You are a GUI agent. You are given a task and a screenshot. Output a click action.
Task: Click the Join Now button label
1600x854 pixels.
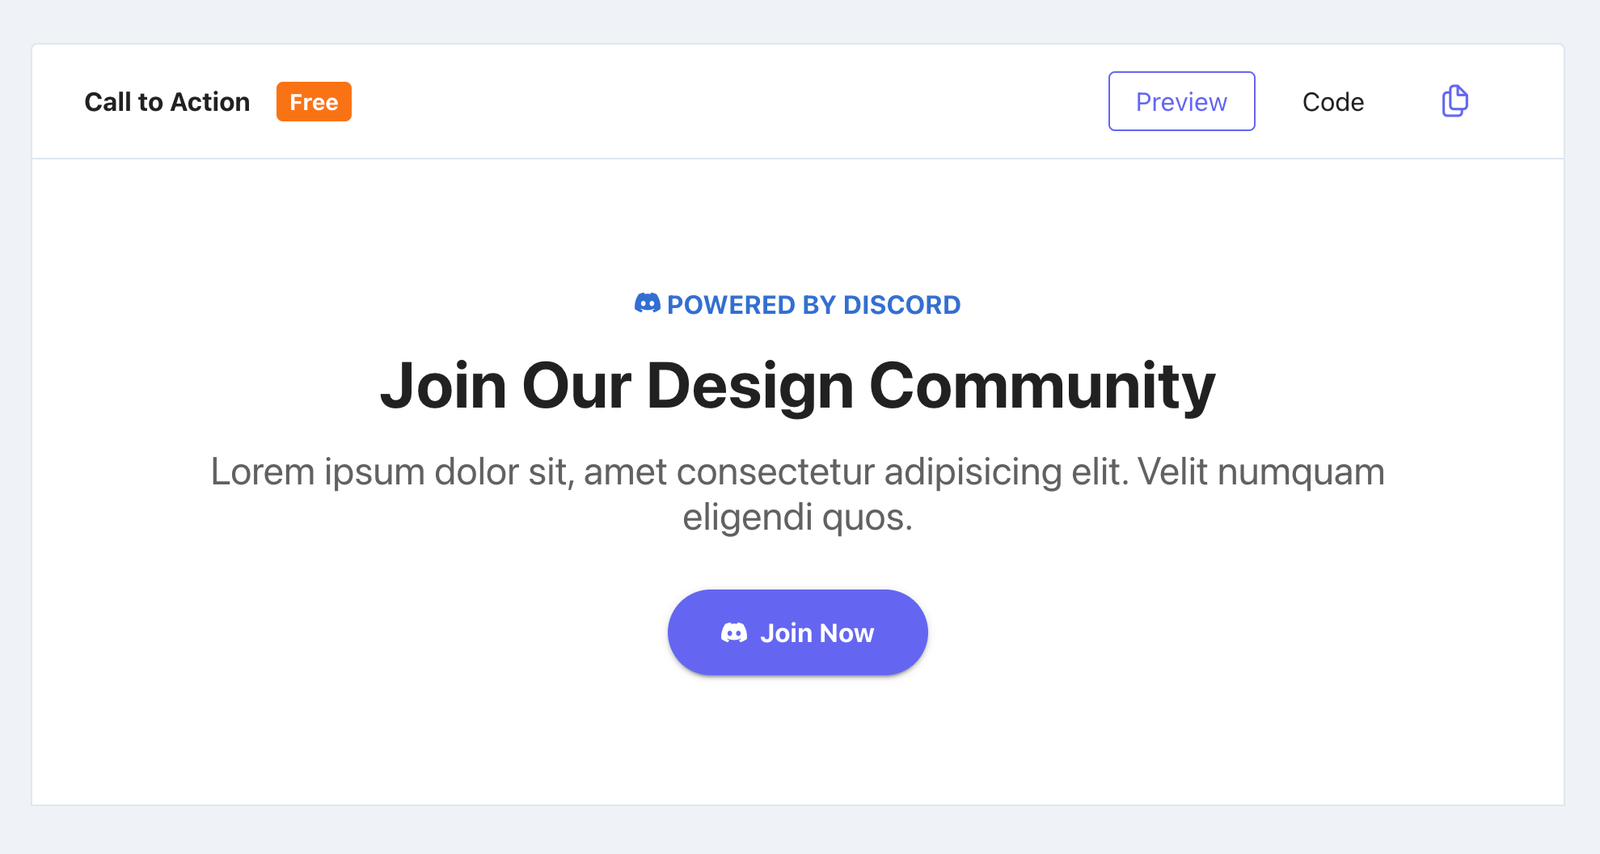click(x=817, y=633)
